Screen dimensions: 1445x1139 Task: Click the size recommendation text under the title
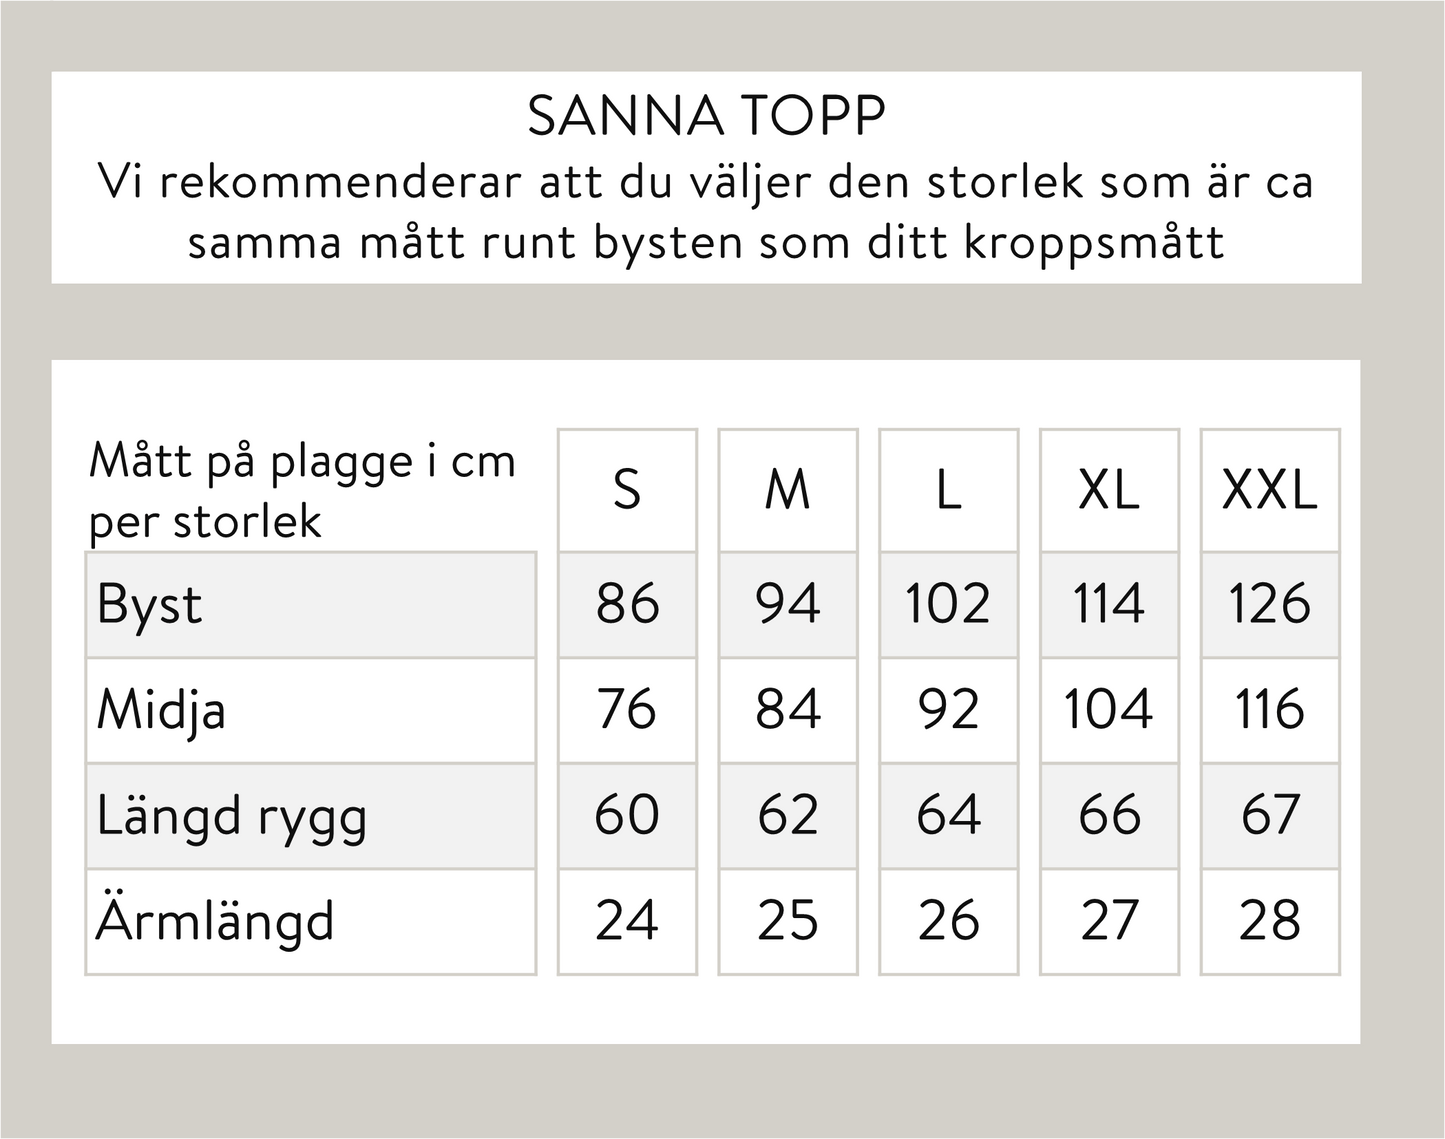click(706, 212)
